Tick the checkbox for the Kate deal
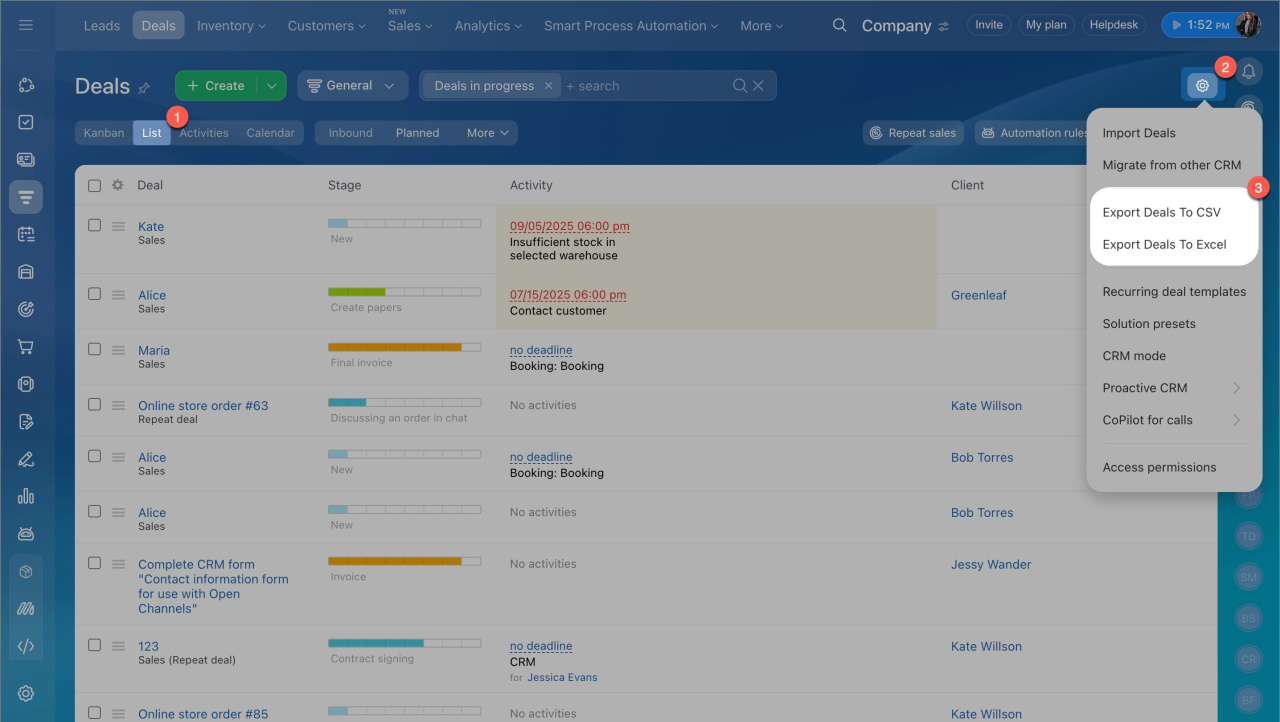1280x722 pixels. coord(94,226)
